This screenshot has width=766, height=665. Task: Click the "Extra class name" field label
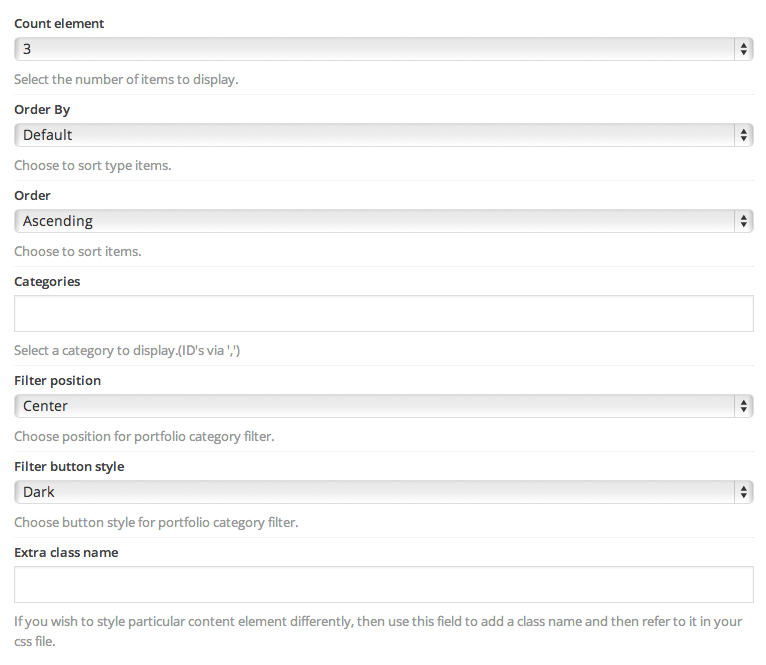[66, 553]
